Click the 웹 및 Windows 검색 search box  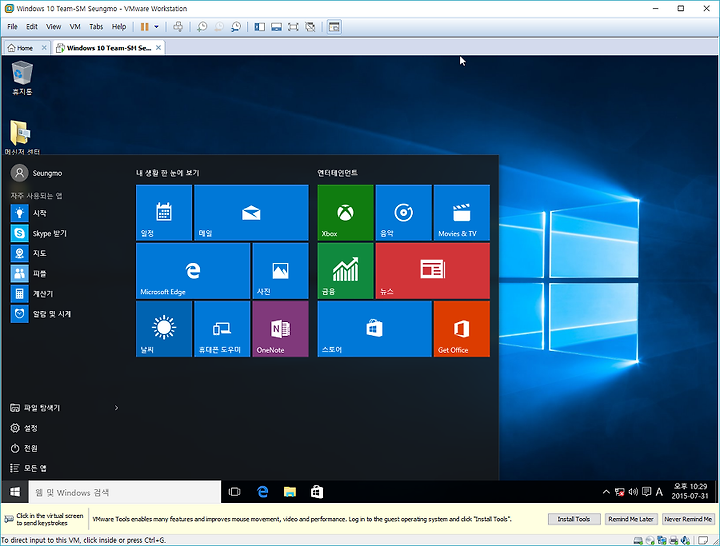[x=125, y=492]
